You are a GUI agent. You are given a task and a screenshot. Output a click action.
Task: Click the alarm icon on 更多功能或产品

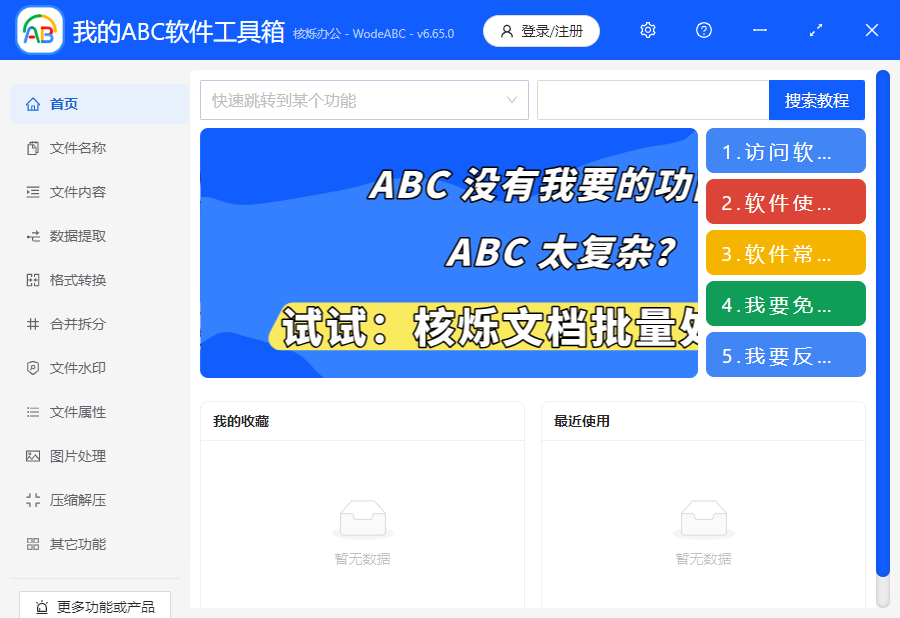[x=41, y=607]
